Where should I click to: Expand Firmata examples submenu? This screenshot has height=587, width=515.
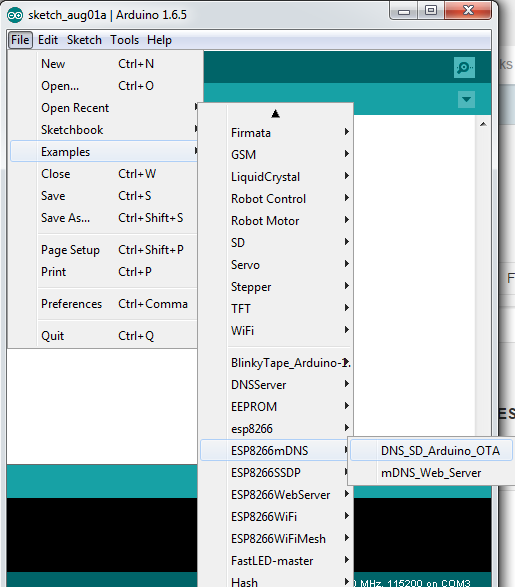[276, 133]
